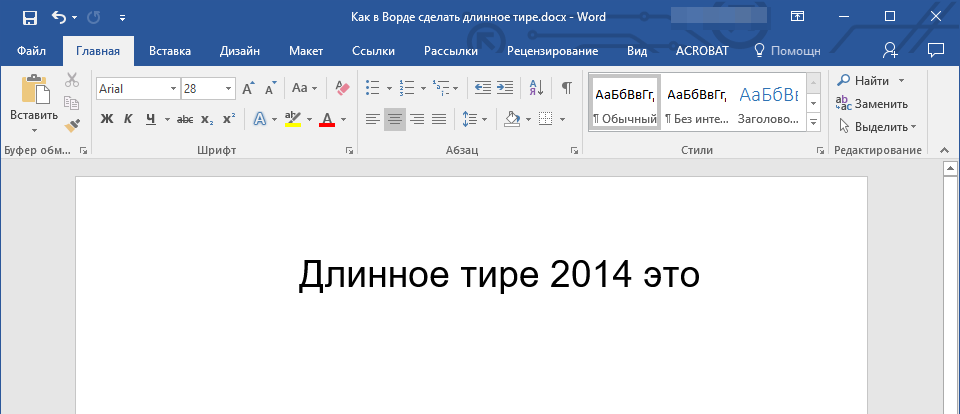Increase font size with grow font icon

[x=248, y=88]
